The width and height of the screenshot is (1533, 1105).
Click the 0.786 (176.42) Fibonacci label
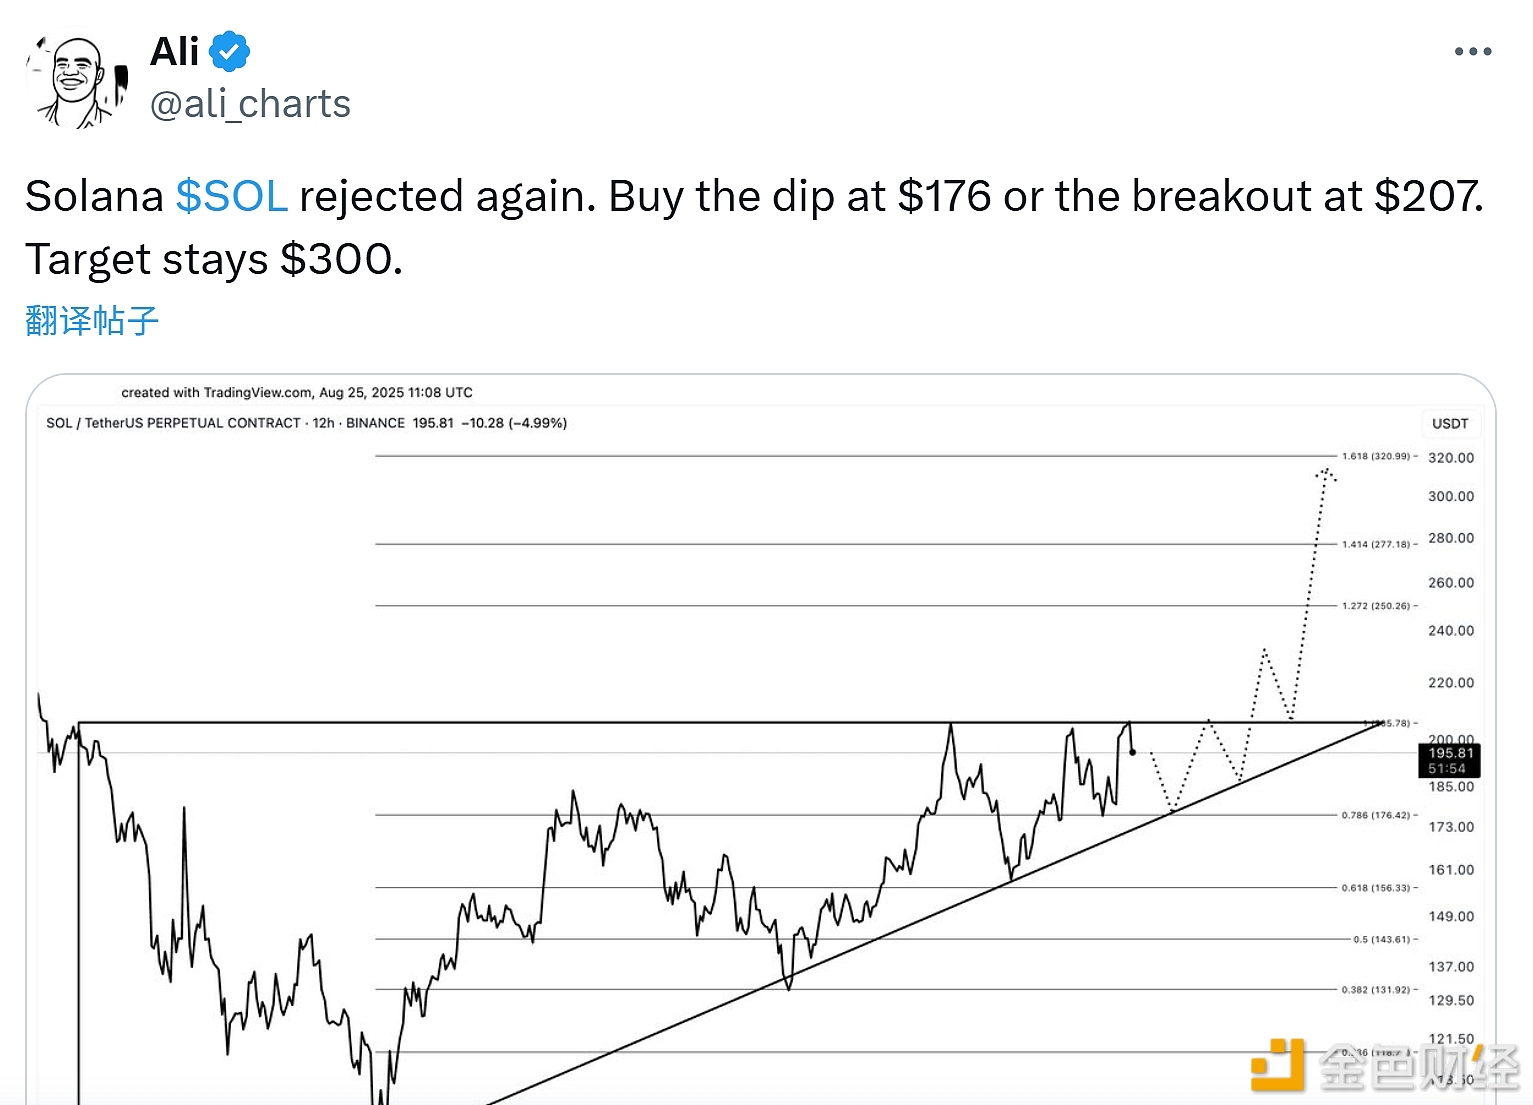pos(1376,815)
